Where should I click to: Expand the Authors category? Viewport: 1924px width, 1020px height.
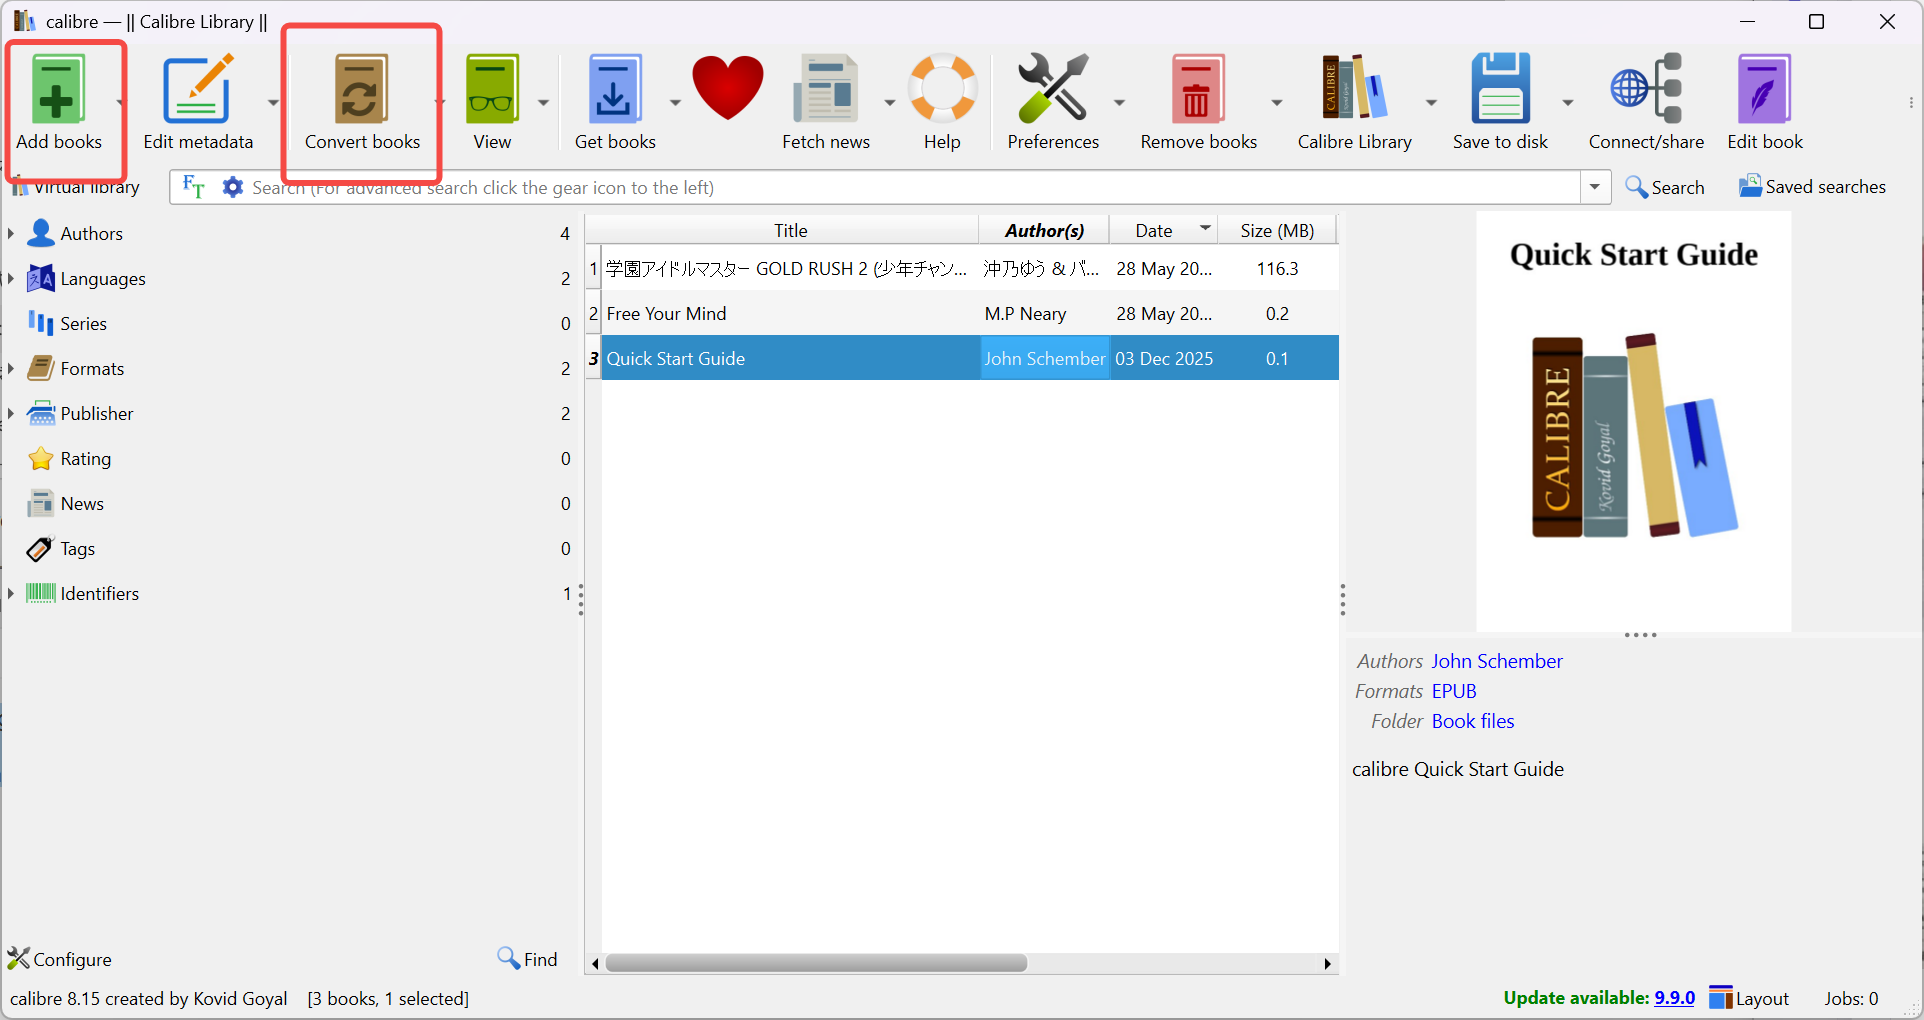coord(11,233)
